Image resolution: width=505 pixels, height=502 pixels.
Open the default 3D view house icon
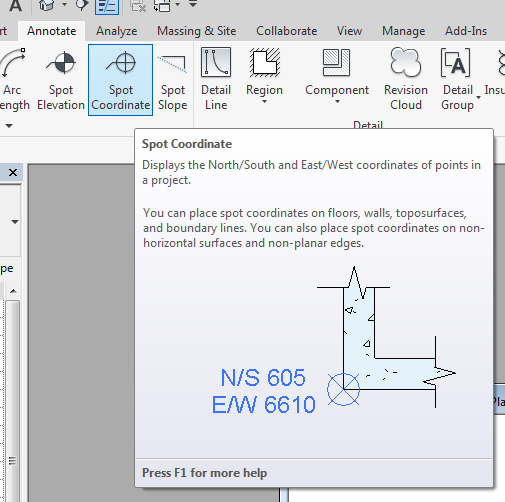pos(47,5)
